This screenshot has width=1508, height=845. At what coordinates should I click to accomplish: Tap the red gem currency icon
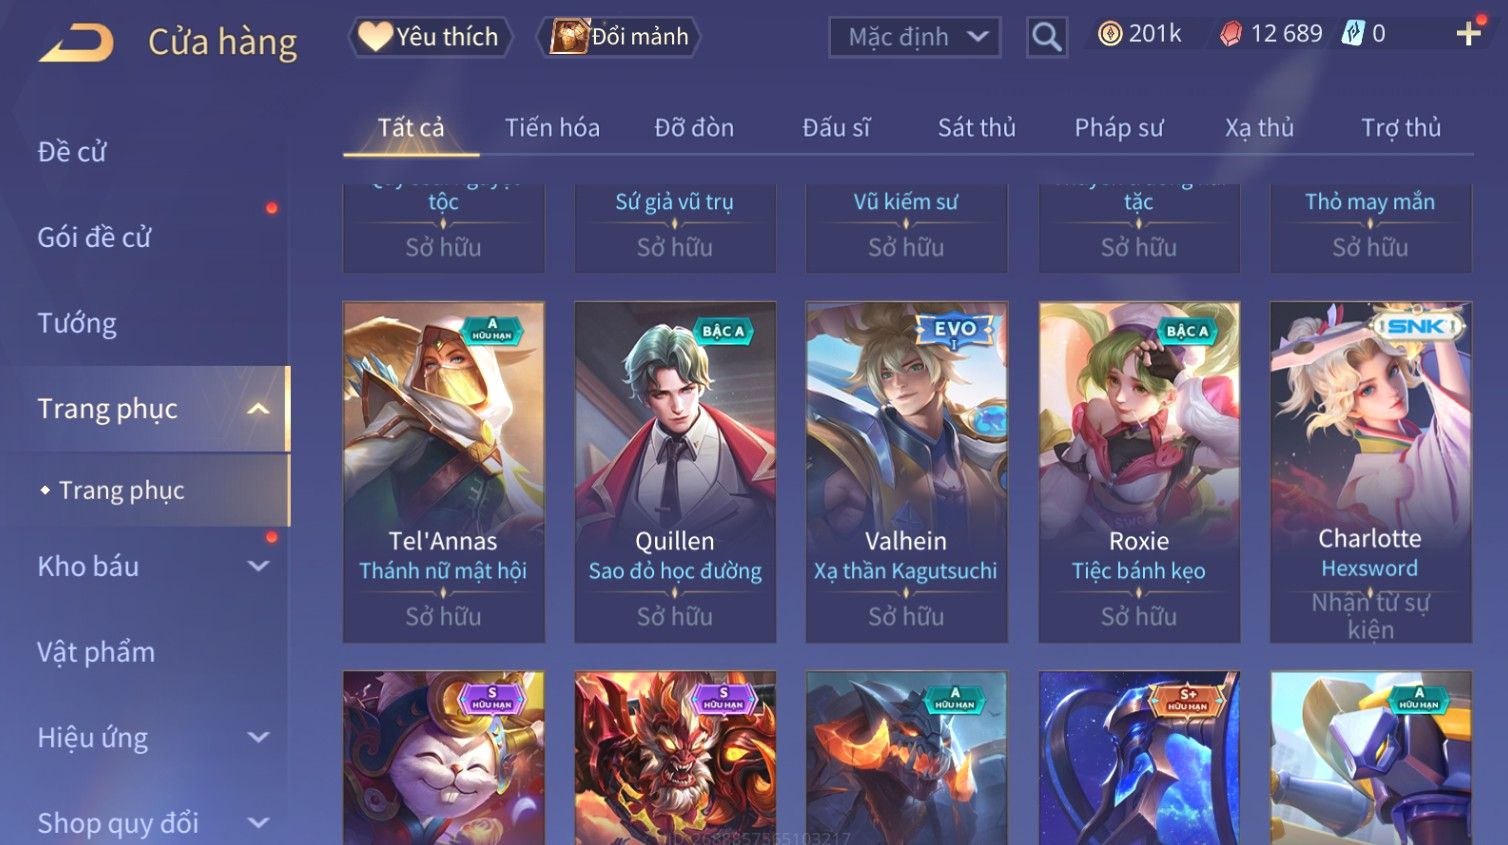coord(1230,34)
